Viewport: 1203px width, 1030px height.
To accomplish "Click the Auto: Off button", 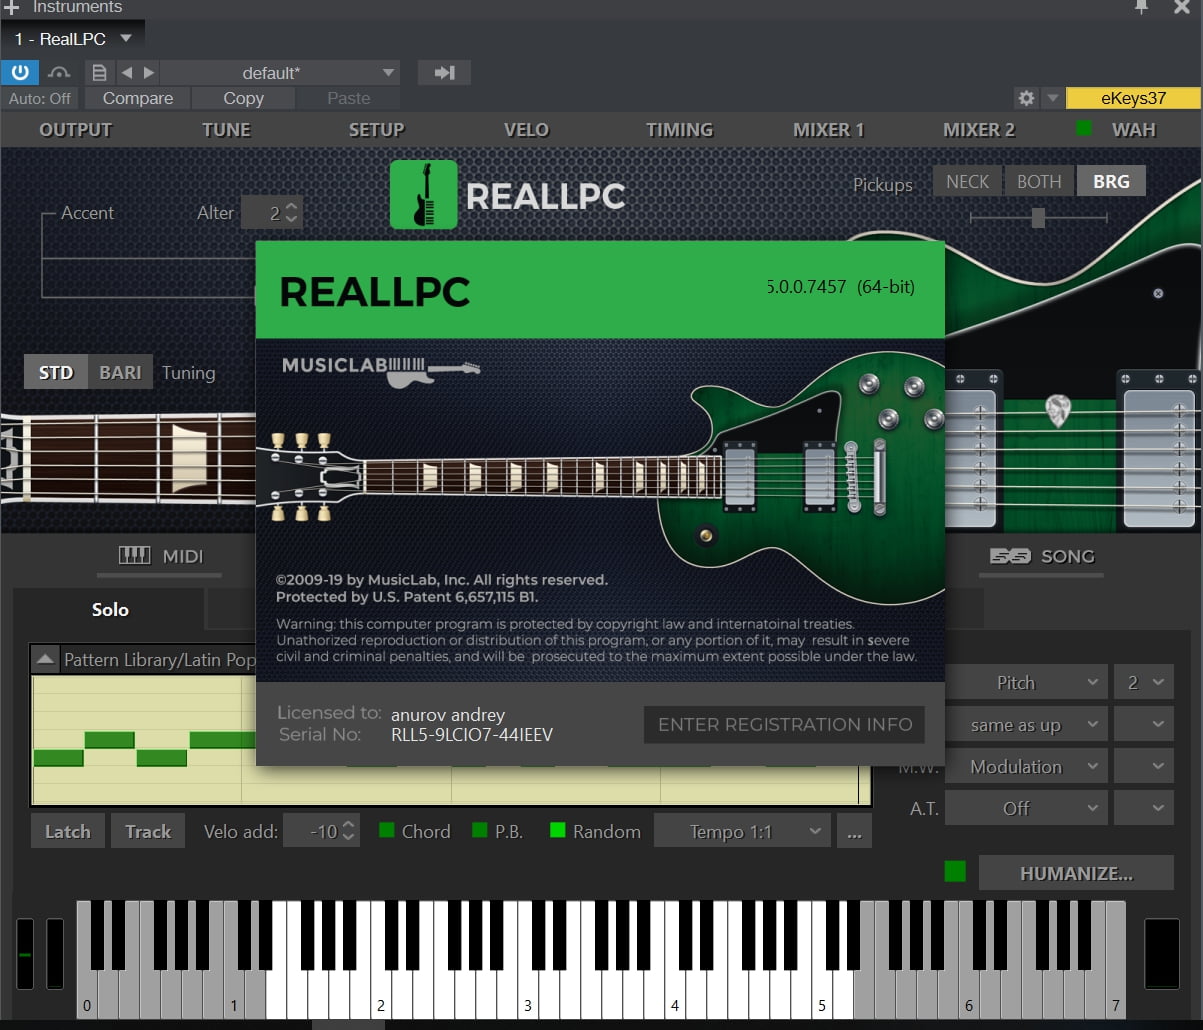I will (40, 98).
